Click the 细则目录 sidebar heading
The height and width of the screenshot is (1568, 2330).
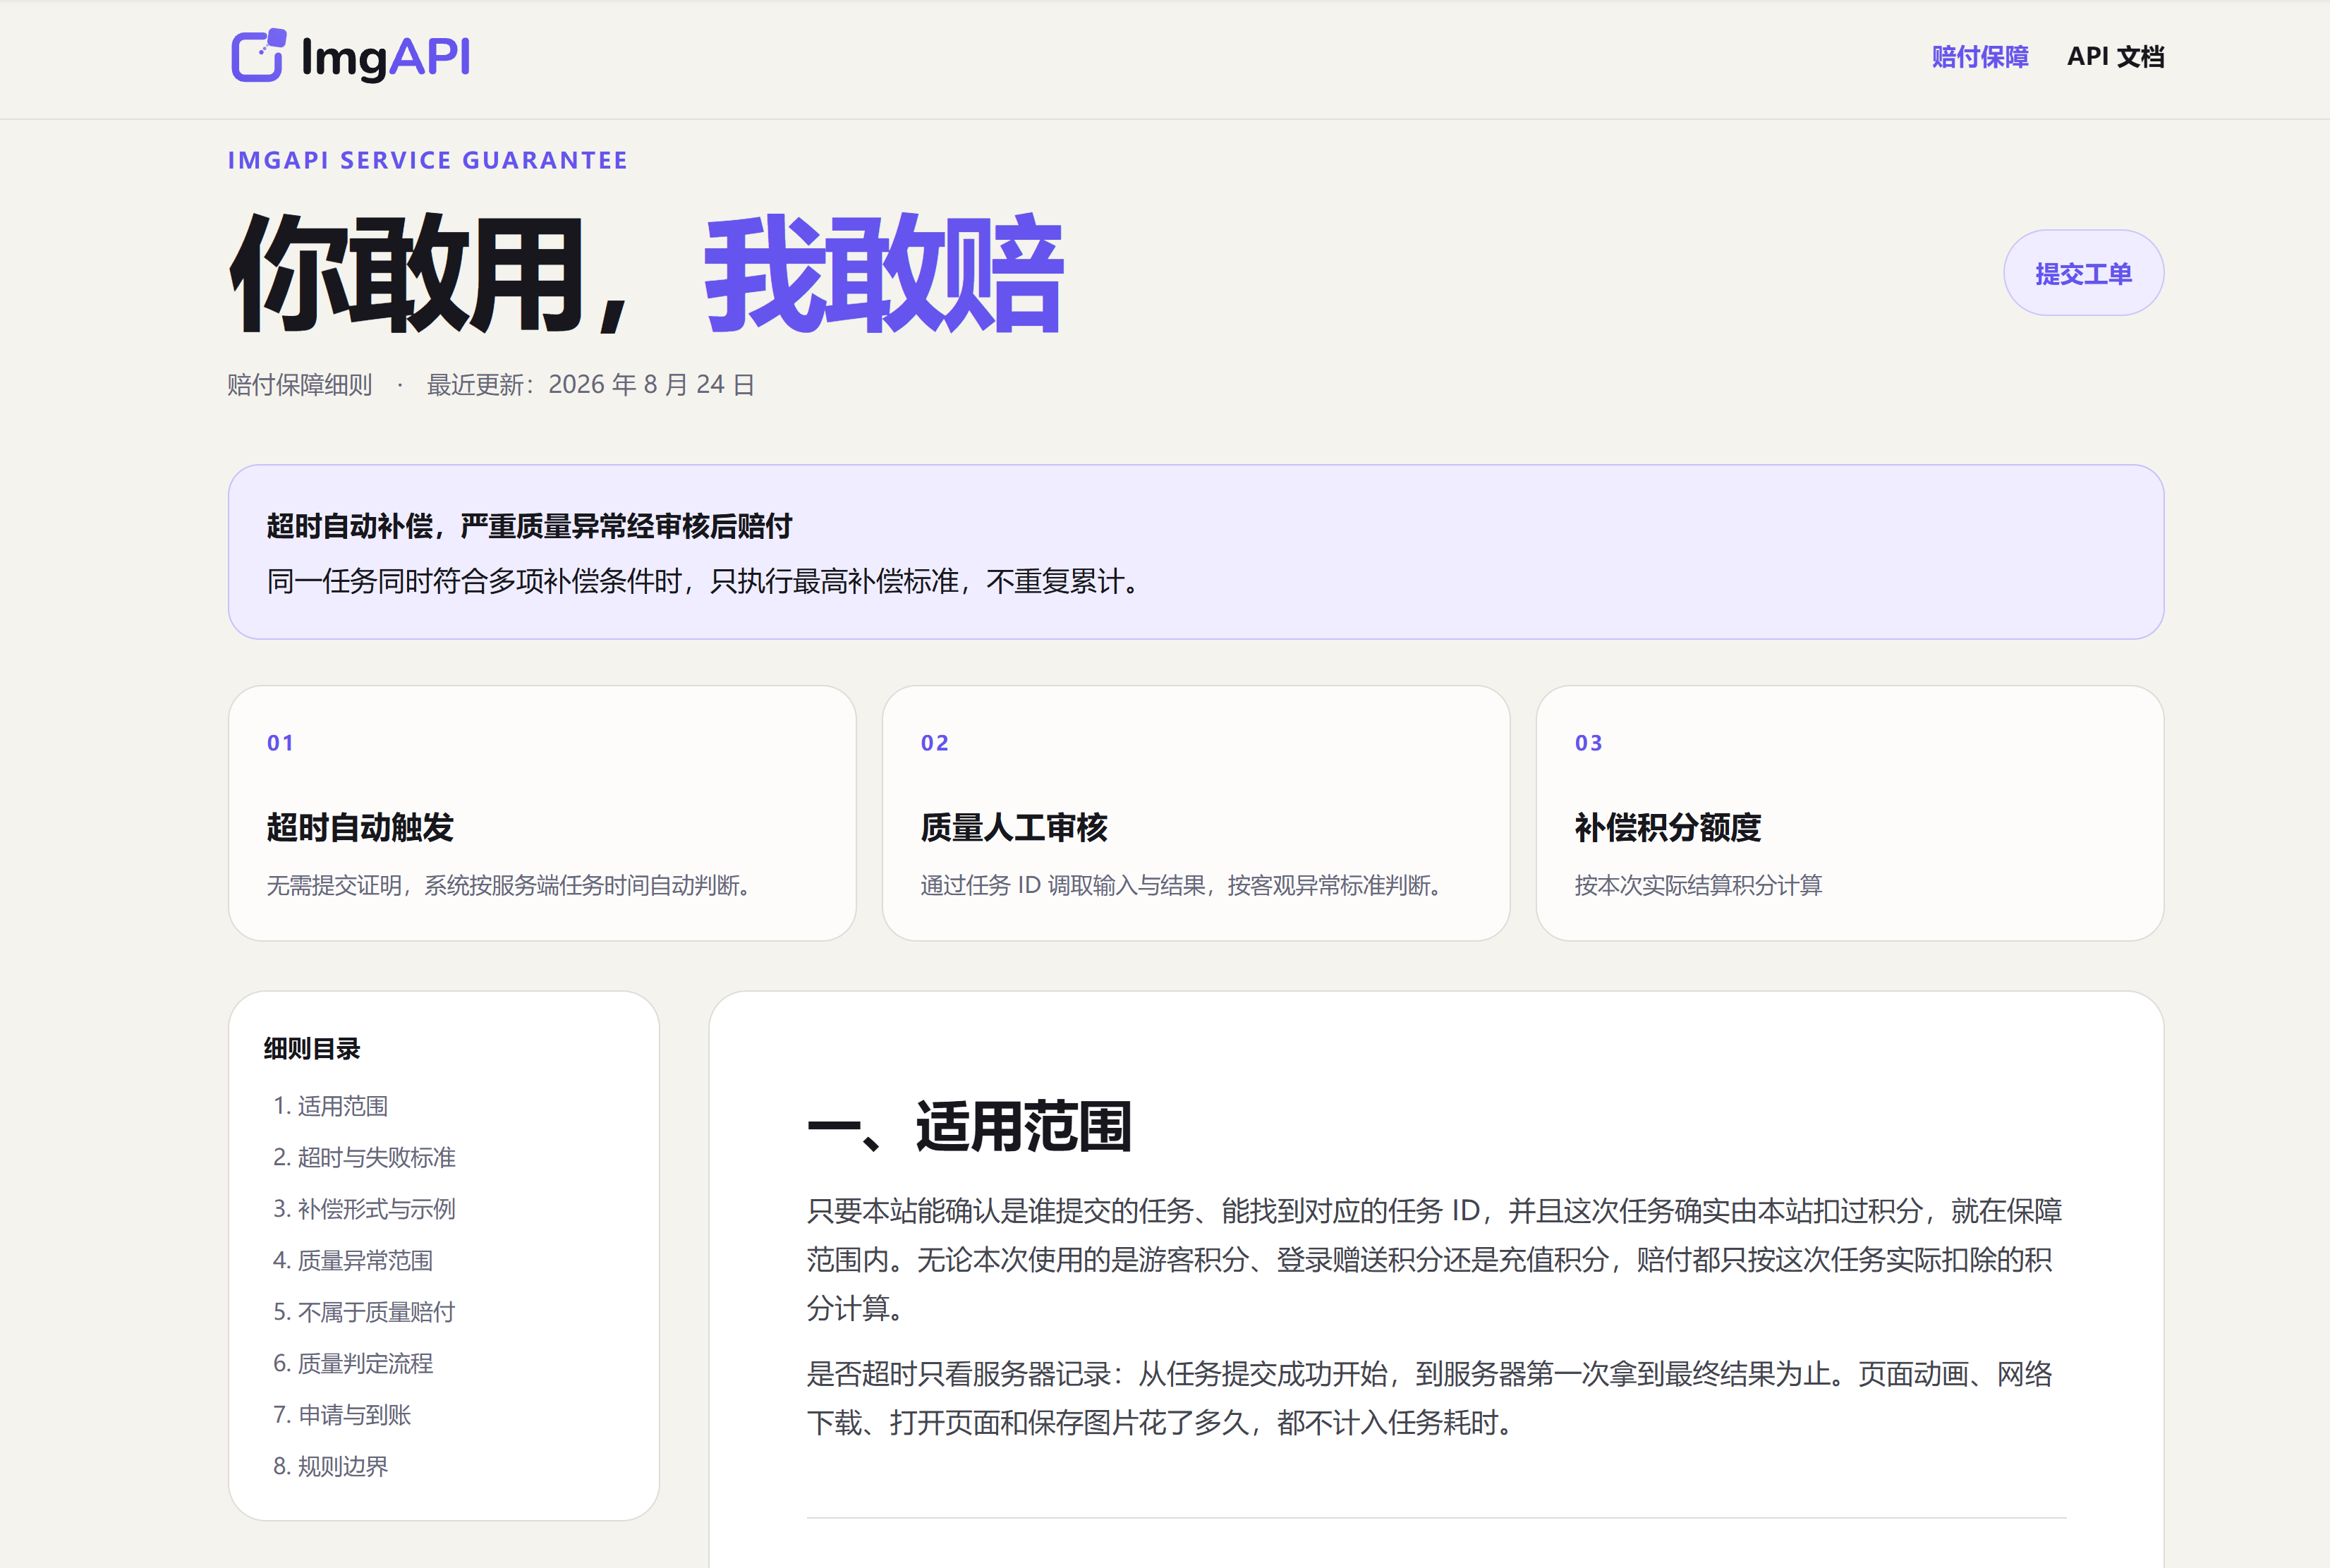(312, 1049)
